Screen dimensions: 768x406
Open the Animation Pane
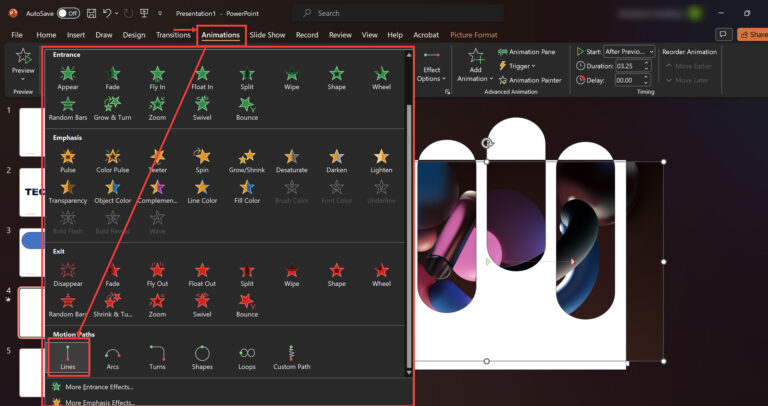[527, 52]
